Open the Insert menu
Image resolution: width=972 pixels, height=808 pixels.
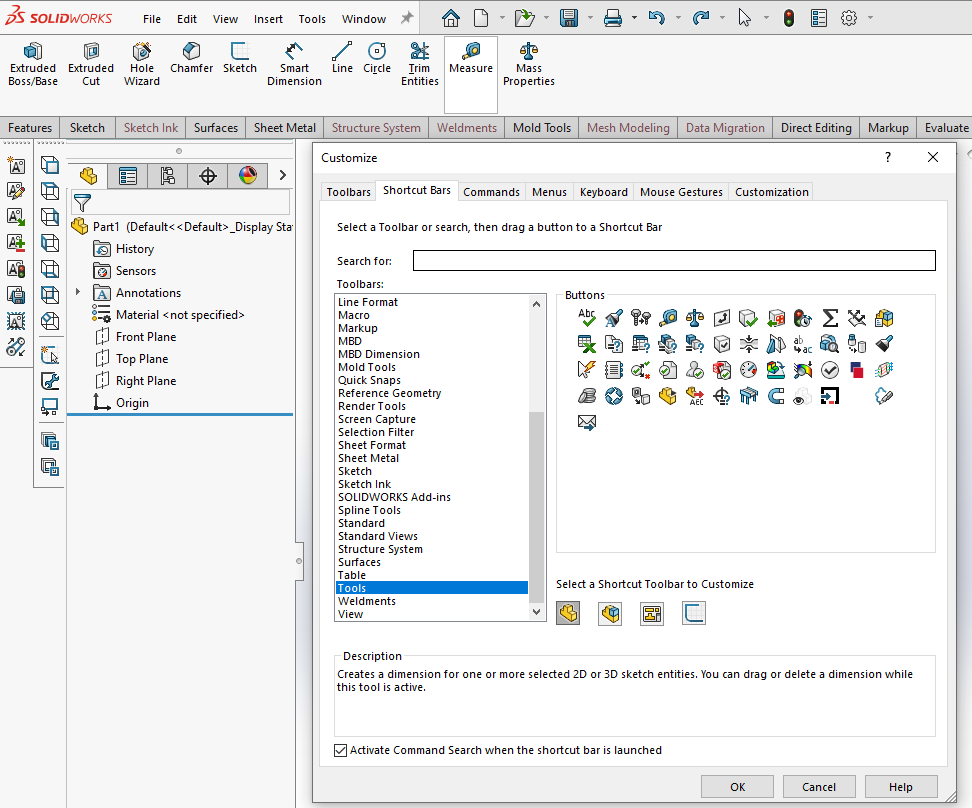[268, 19]
